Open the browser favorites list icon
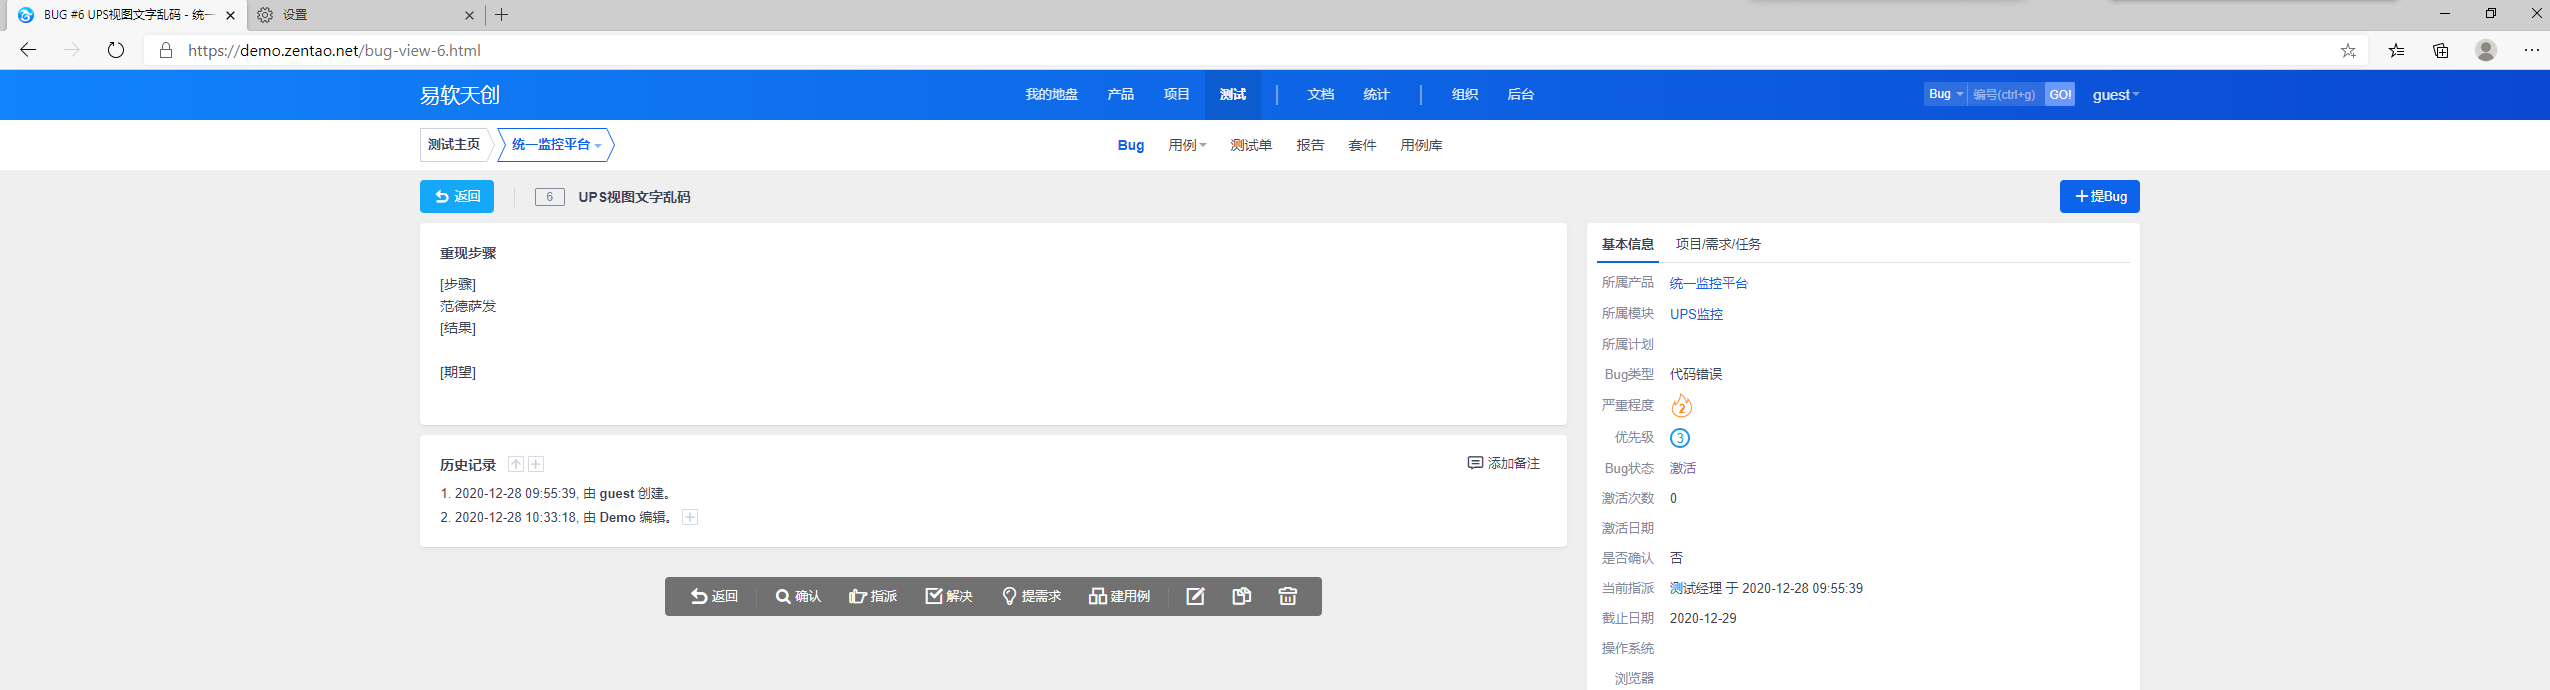The width and height of the screenshot is (2550, 690). 2396,50
